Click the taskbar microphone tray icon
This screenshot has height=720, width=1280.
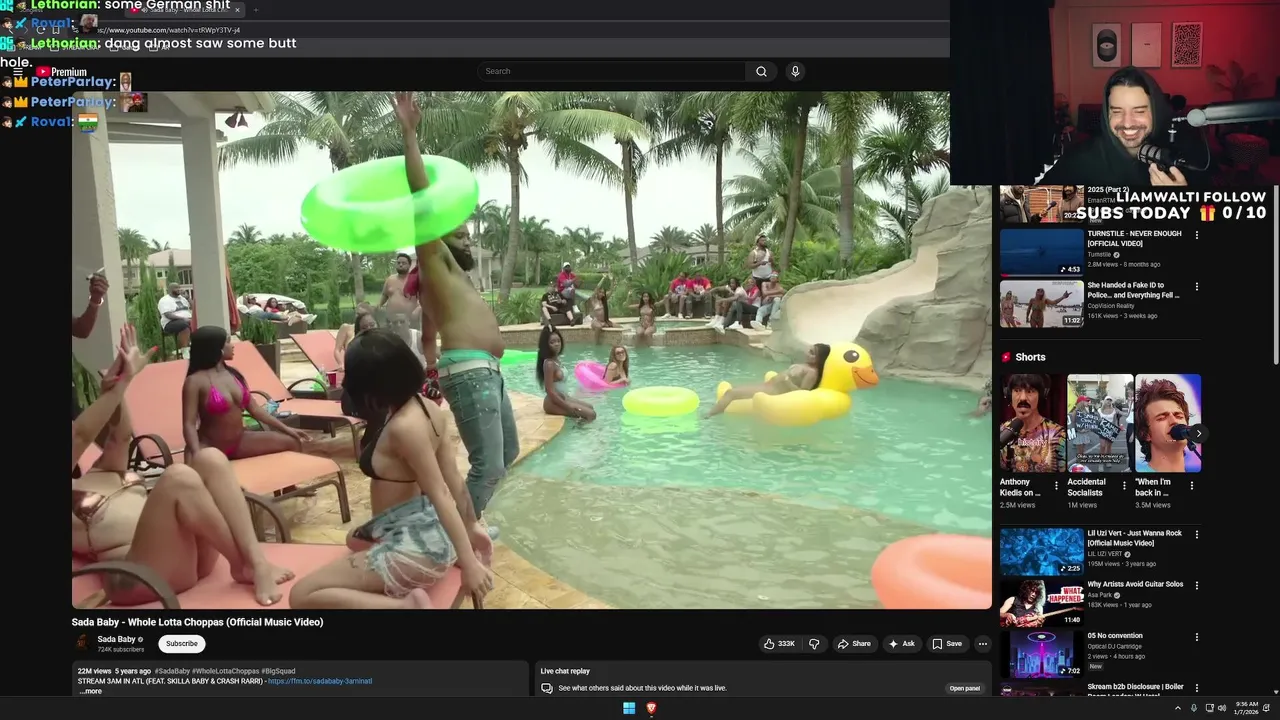(1193, 708)
